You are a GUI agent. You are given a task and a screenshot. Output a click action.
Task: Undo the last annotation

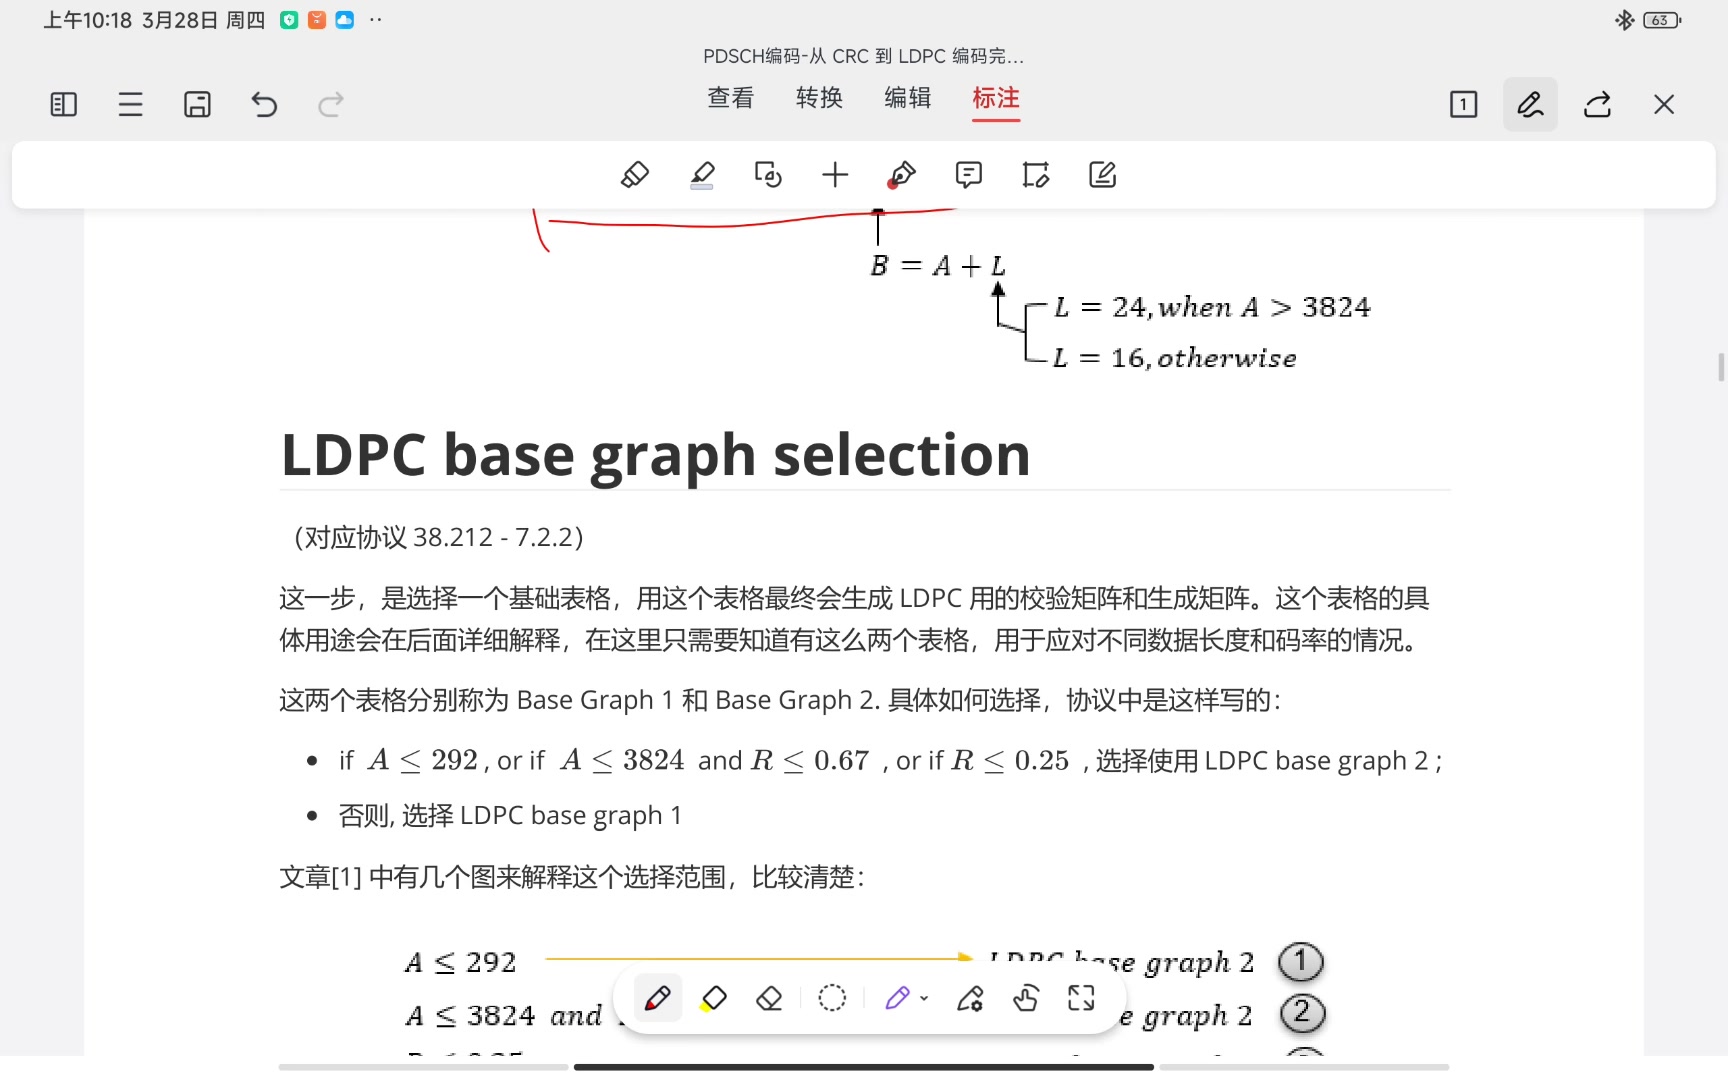pyautogui.click(x=264, y=104)
